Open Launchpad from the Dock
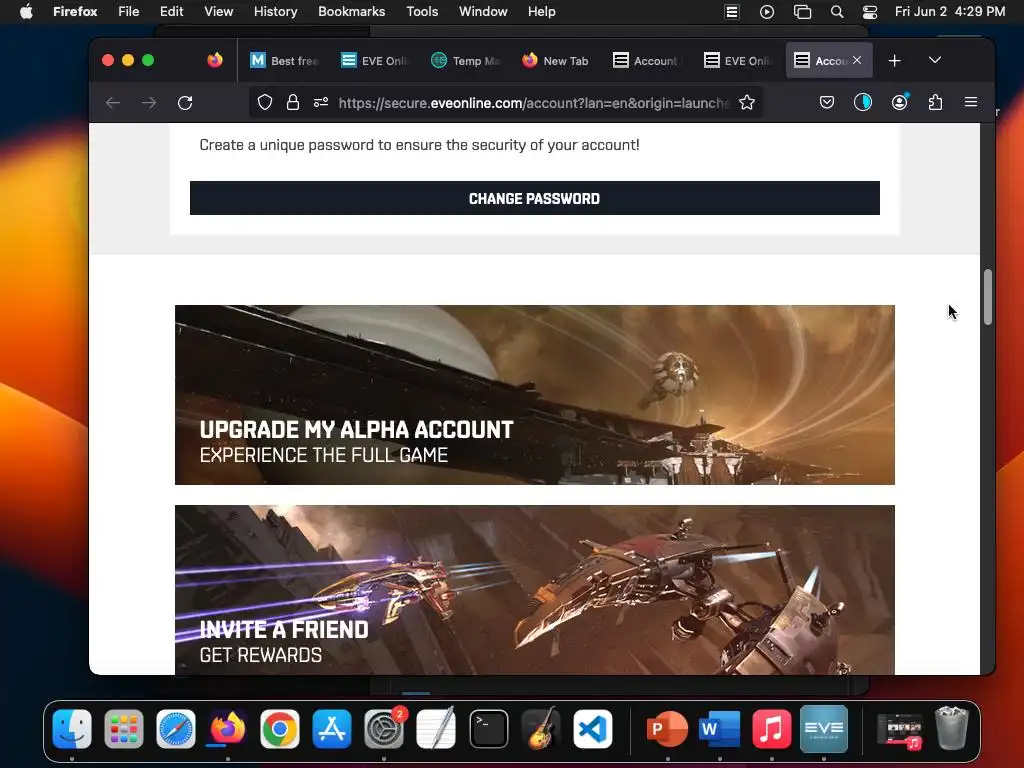 (x=123, y=729)
